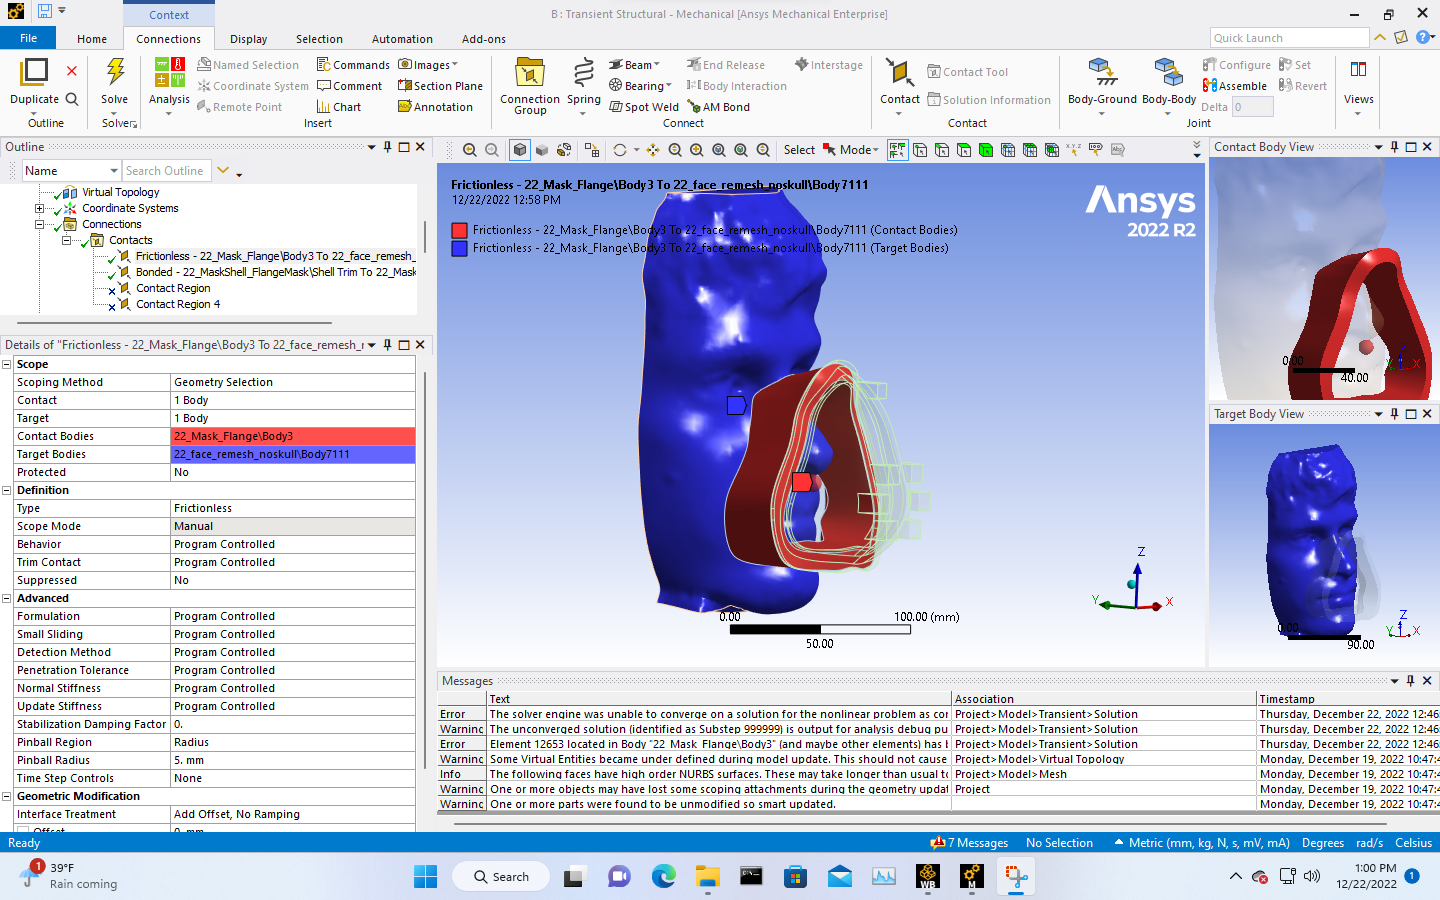This screenshot has height=900, width=1440.
Task: Select the Pan tool in graphics toolbar
Action: point(653,150)
